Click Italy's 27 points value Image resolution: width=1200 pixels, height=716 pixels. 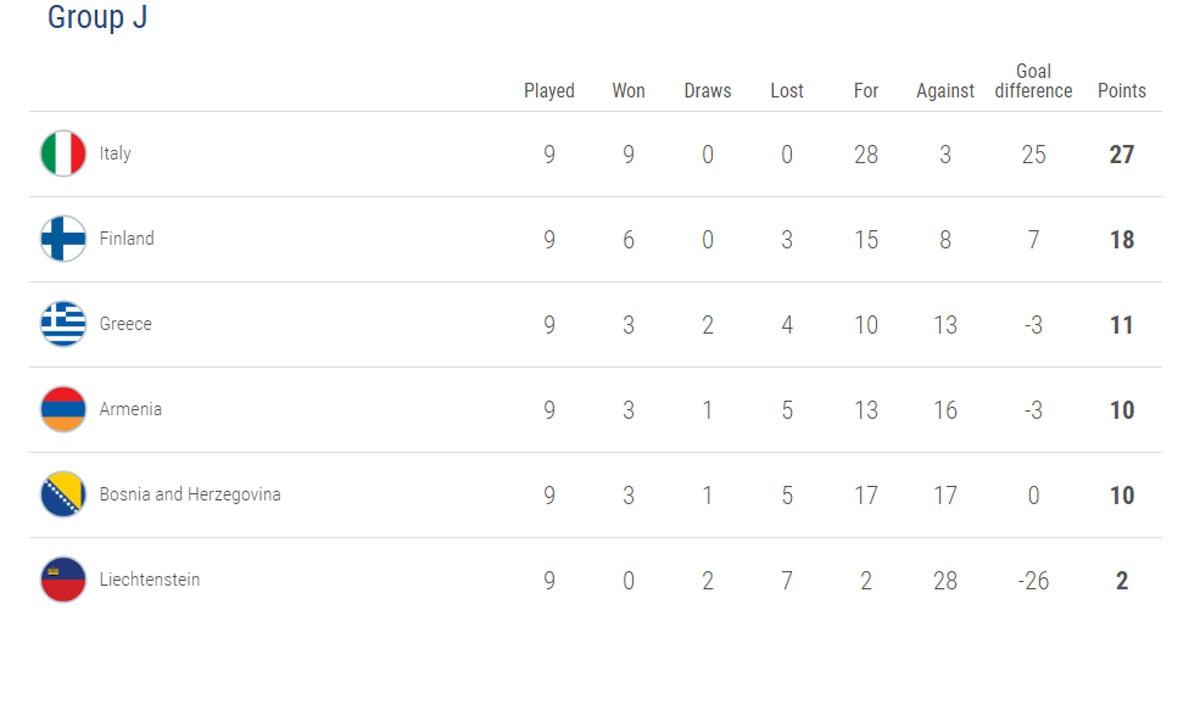coord(1122,155)
